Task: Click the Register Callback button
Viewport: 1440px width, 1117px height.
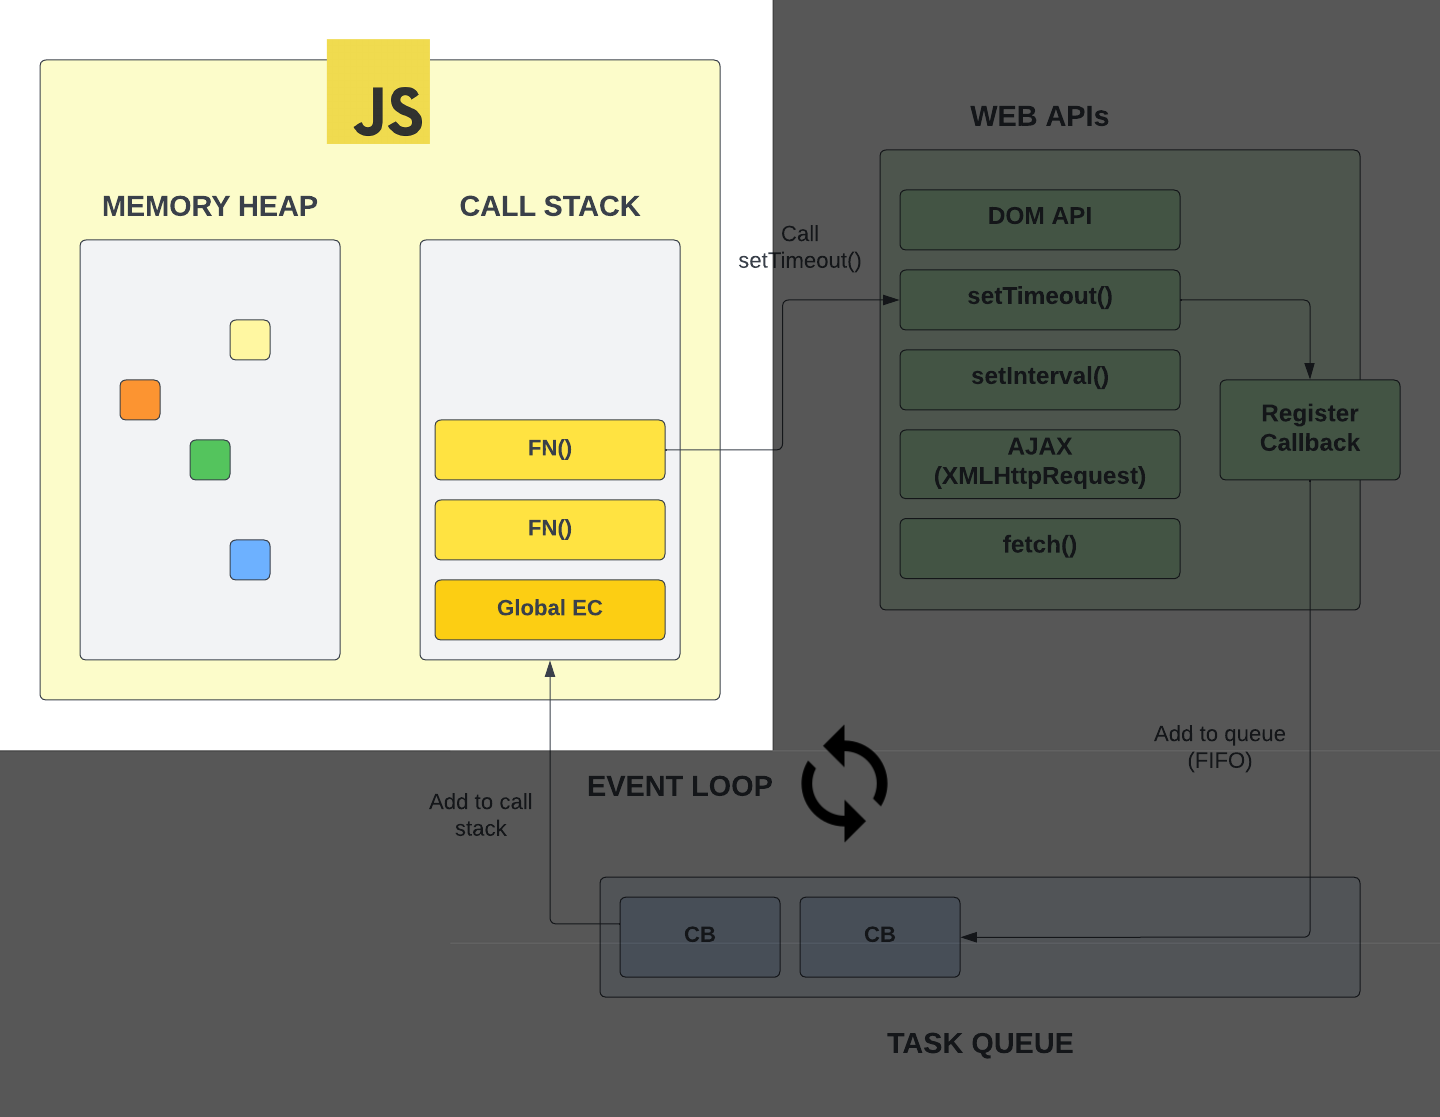Action: (1309, 429)
